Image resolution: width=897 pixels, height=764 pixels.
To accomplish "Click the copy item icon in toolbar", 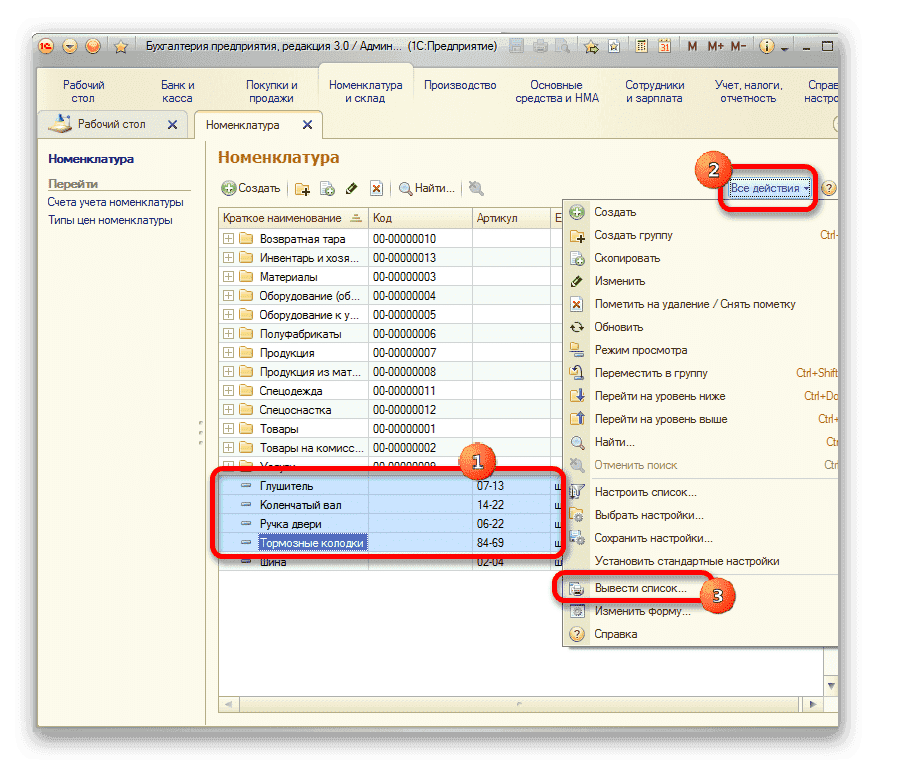I will tap(327, 188).
